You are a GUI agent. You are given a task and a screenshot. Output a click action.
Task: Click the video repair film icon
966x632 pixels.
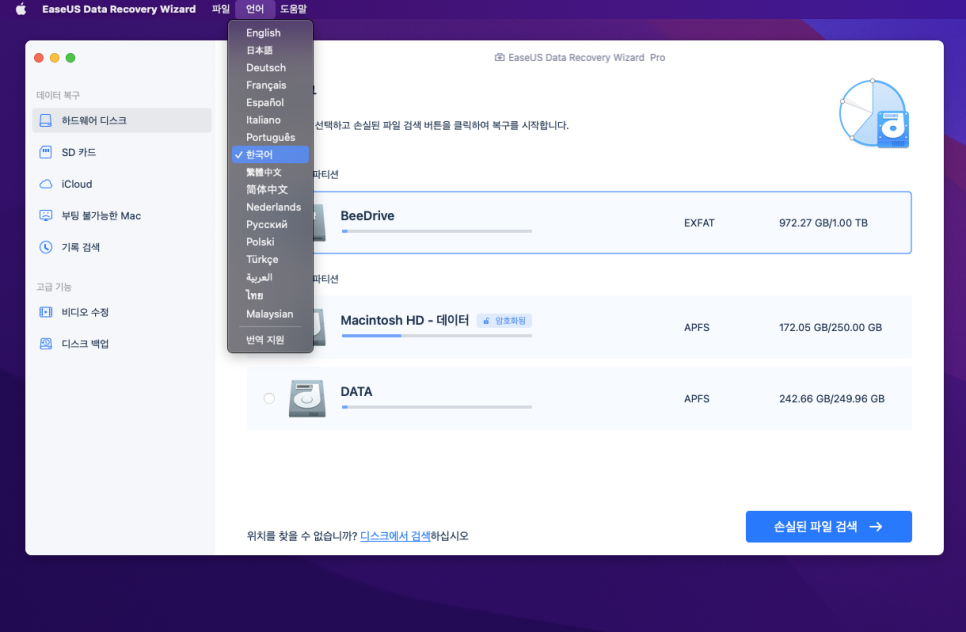pos(46,312)
